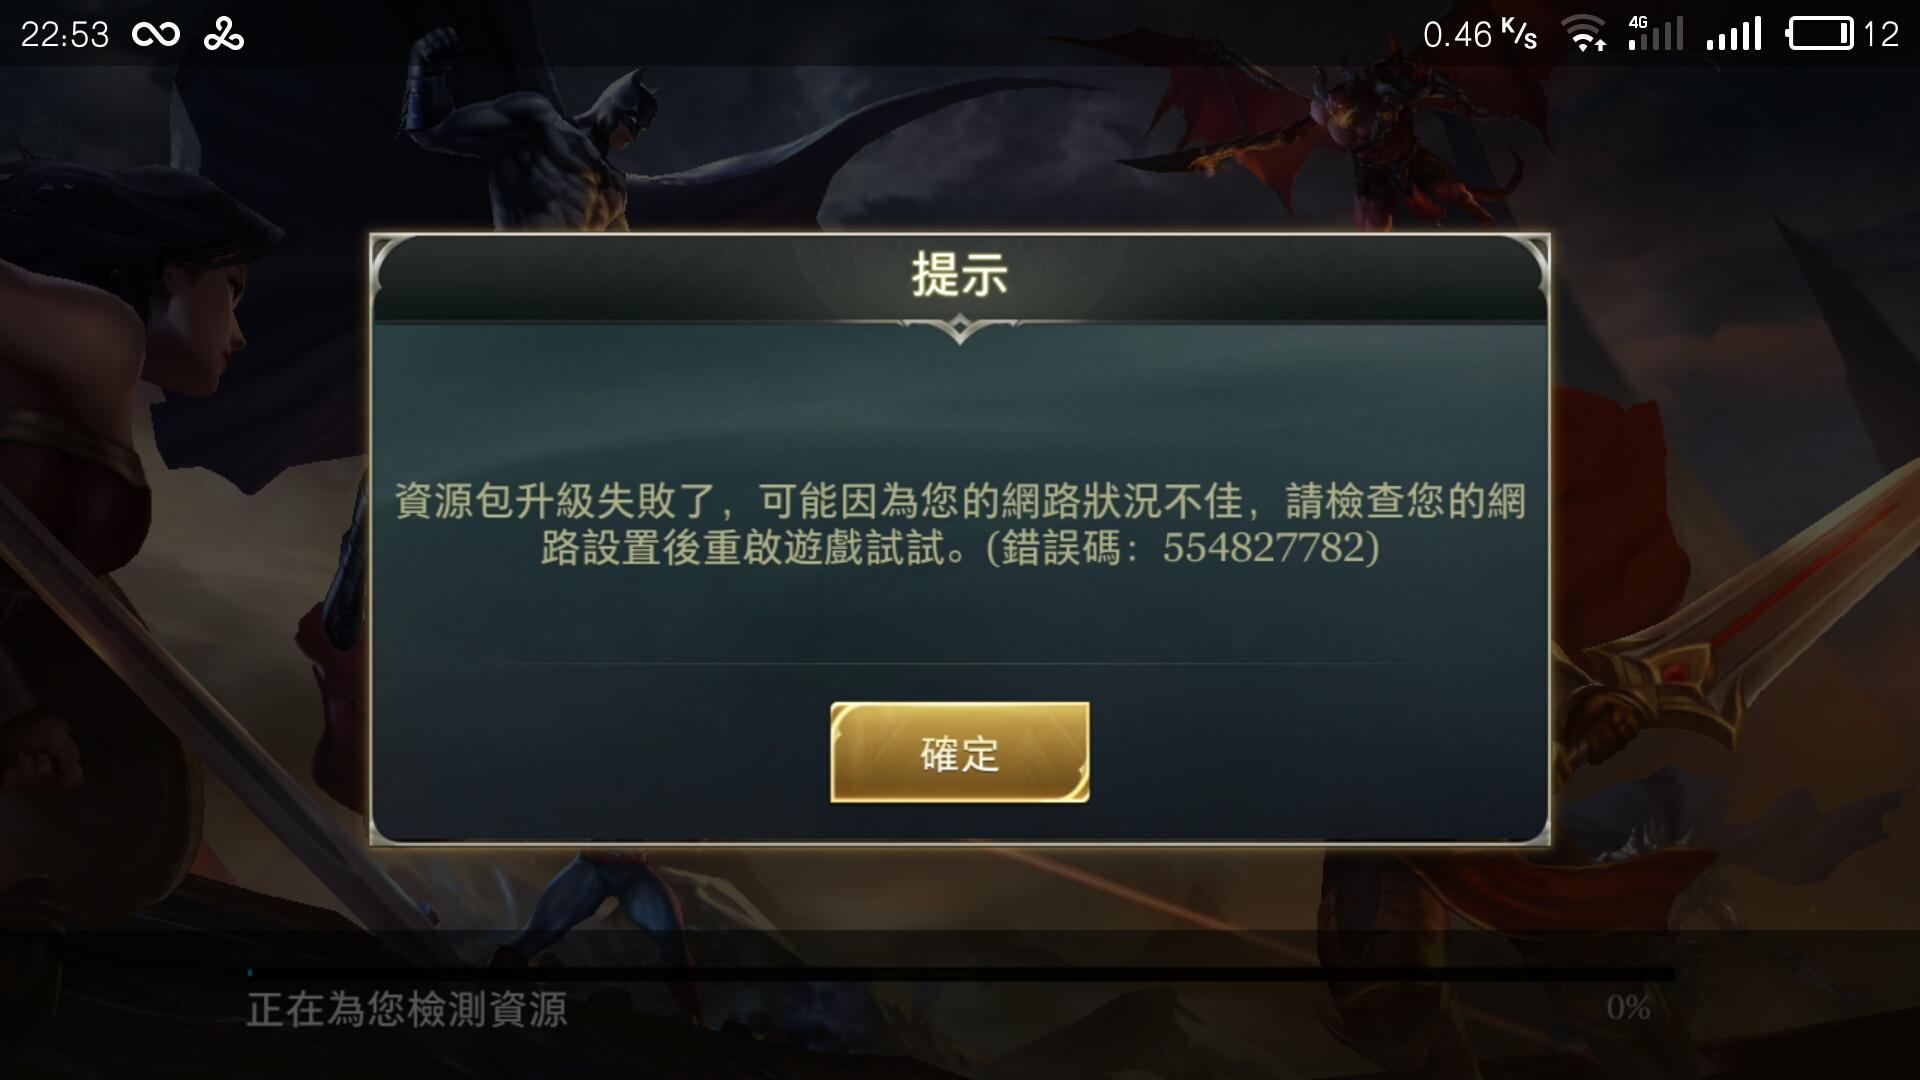Tap the 確定 confirm button

click(959, 752)
